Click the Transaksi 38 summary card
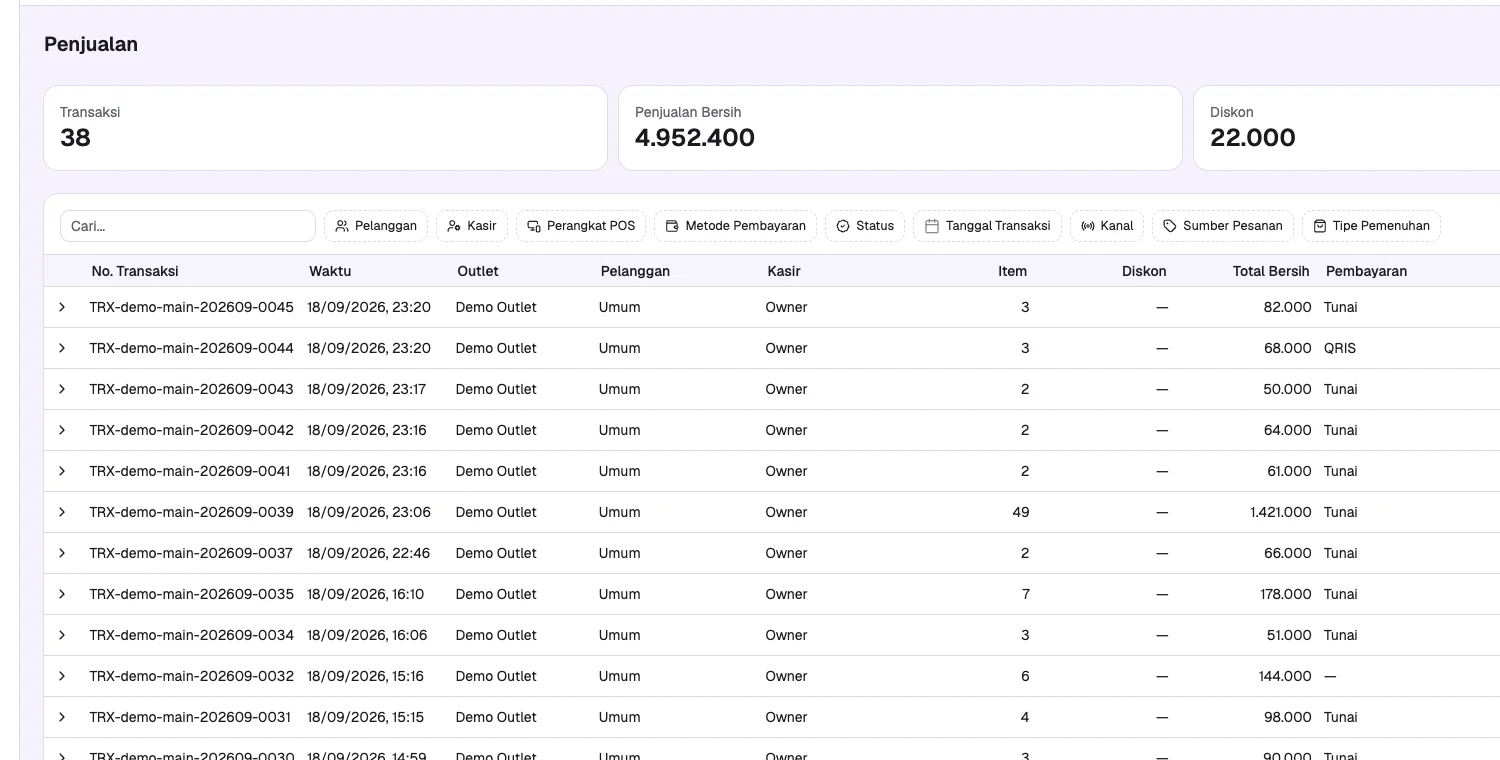Screen dimensions: 1500x760 pyautogui.click(x=325, y=128)
